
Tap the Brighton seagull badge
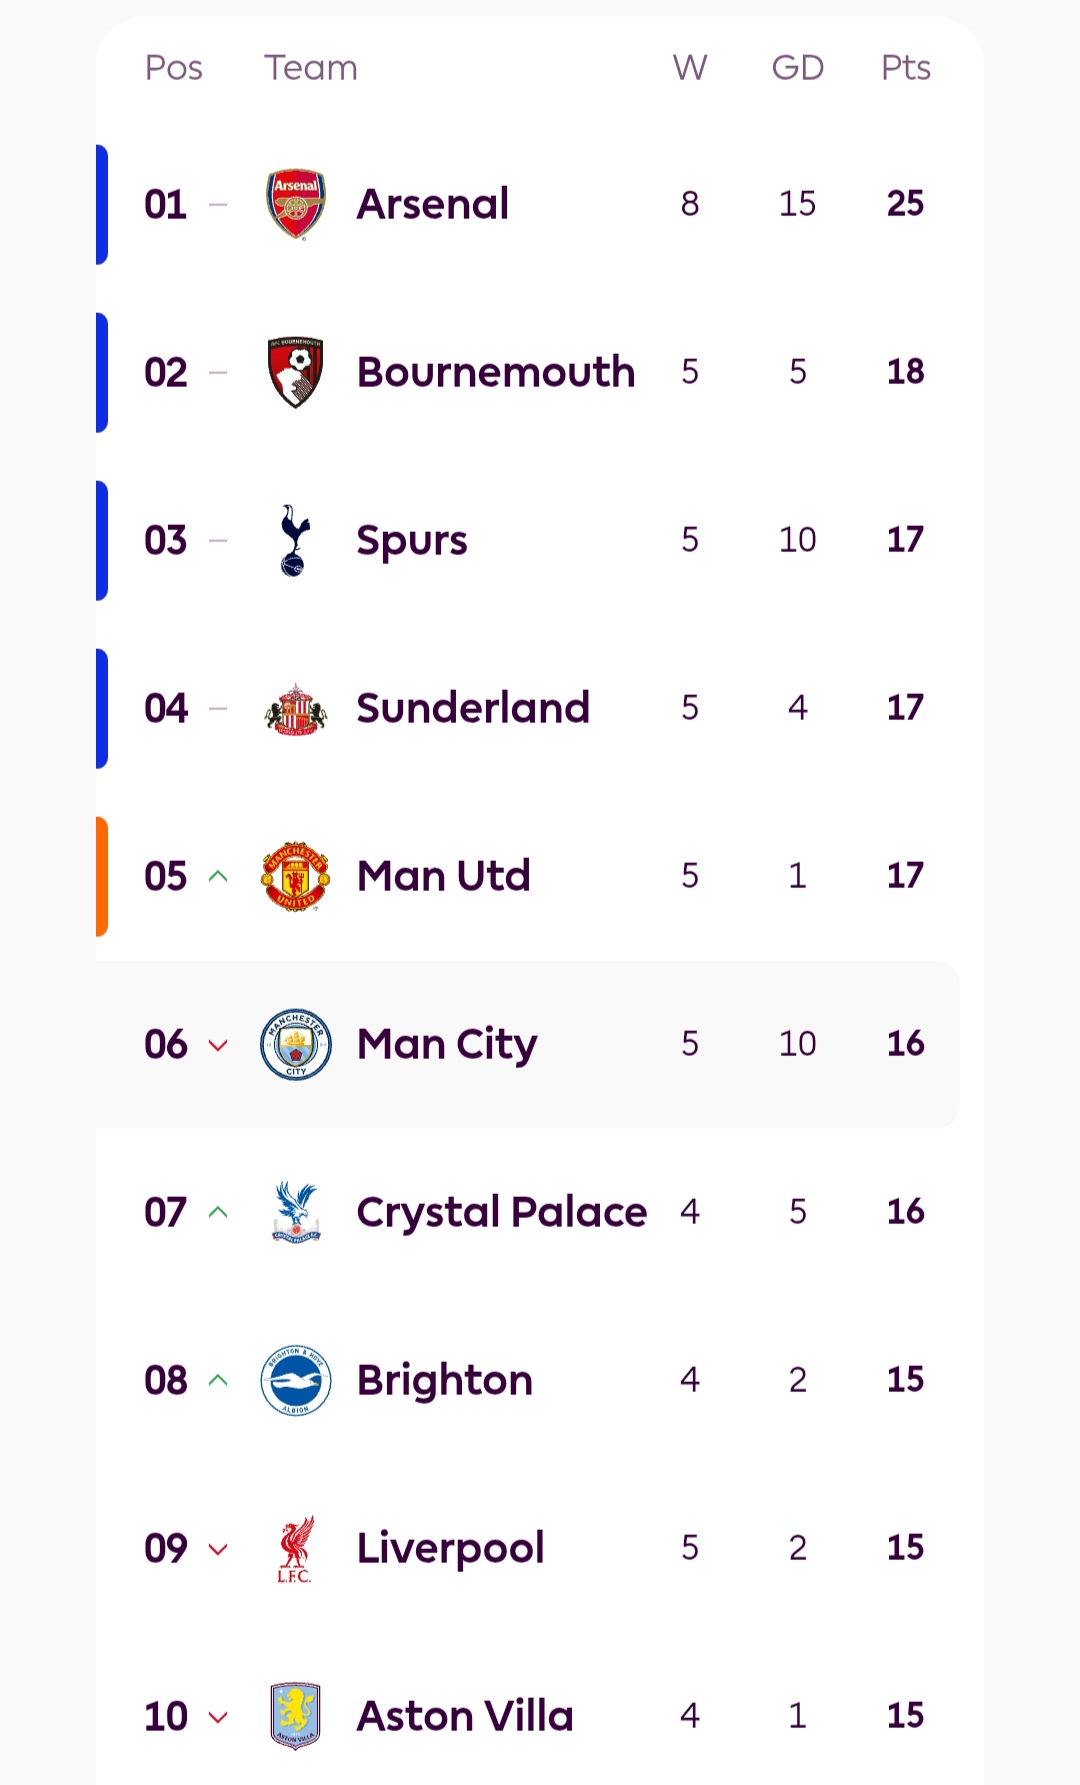(295, 1380)
